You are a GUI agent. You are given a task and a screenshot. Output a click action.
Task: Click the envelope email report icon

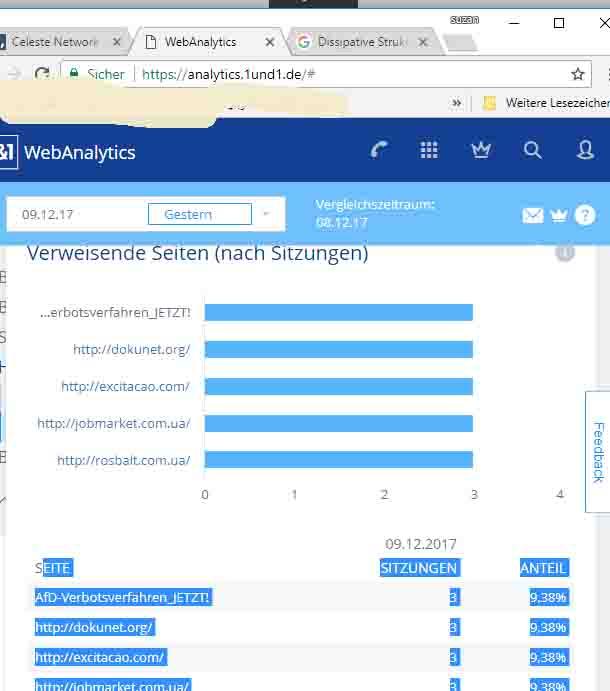click(532, 215)
